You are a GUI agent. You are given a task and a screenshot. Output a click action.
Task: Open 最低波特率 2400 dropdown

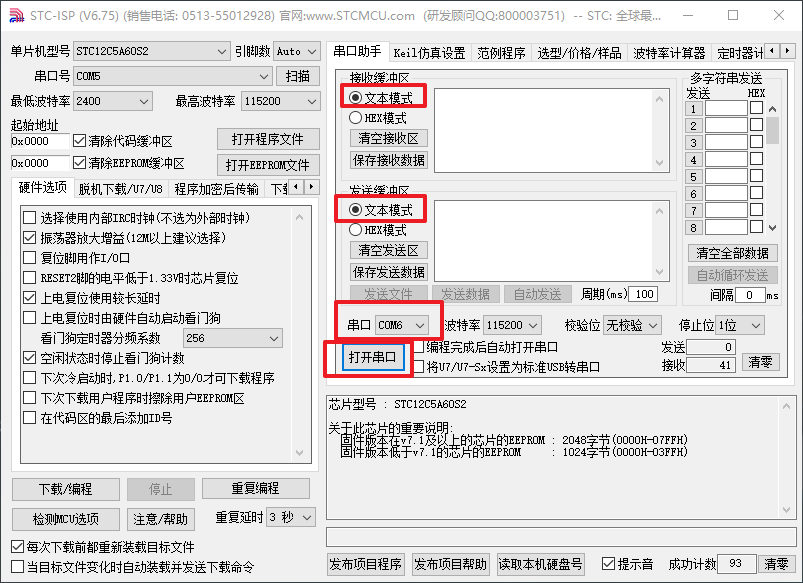pos(113,101)
